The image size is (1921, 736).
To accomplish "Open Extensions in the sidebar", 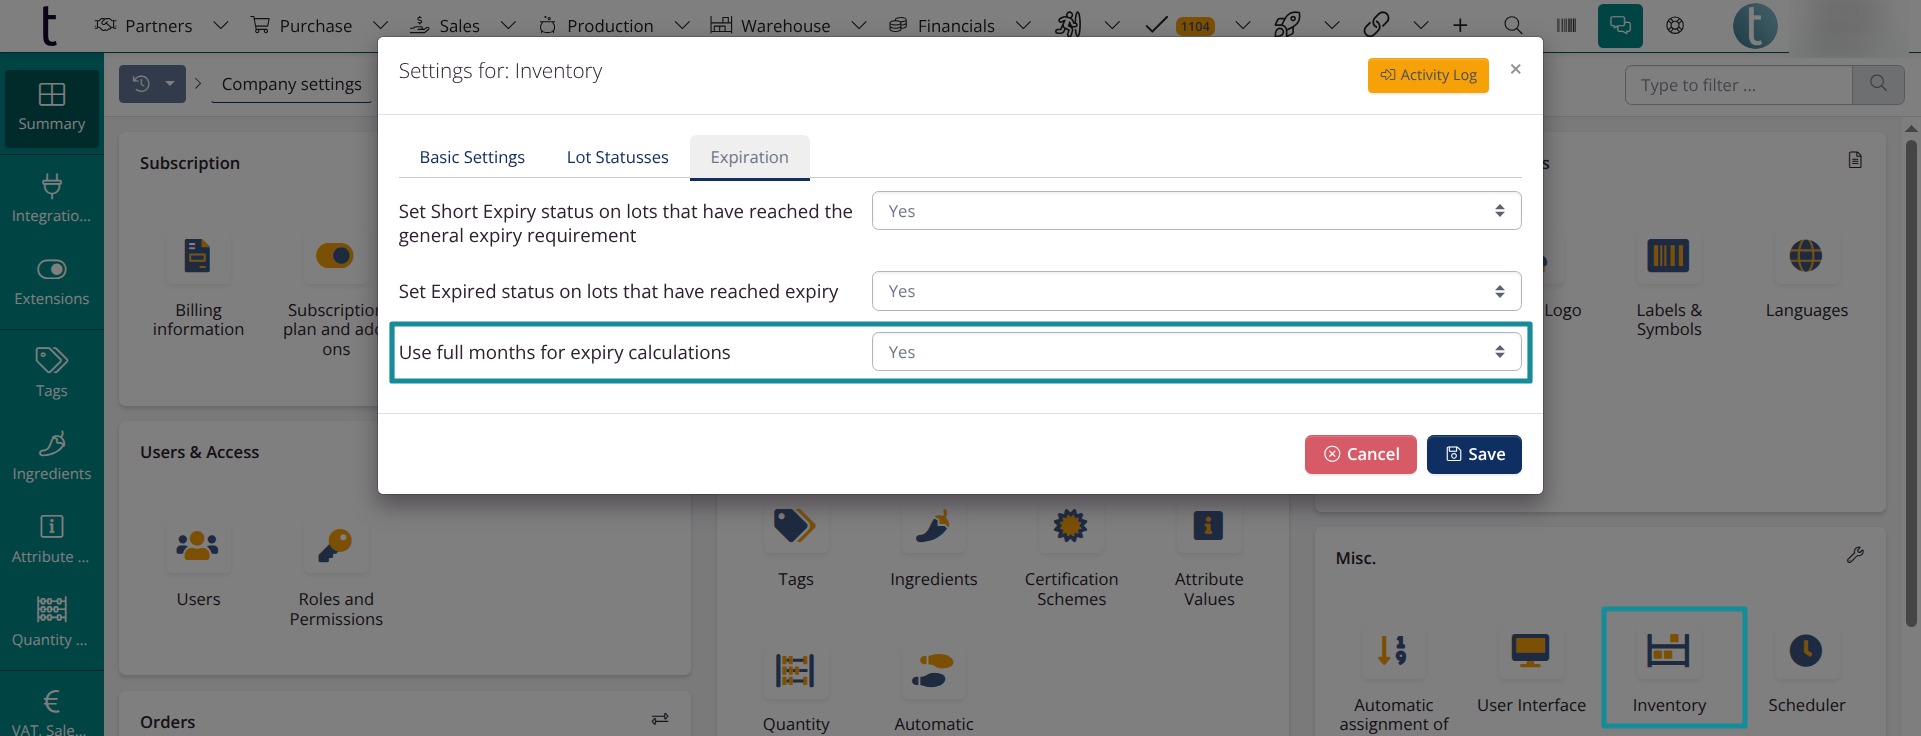I will click(51, 281).
